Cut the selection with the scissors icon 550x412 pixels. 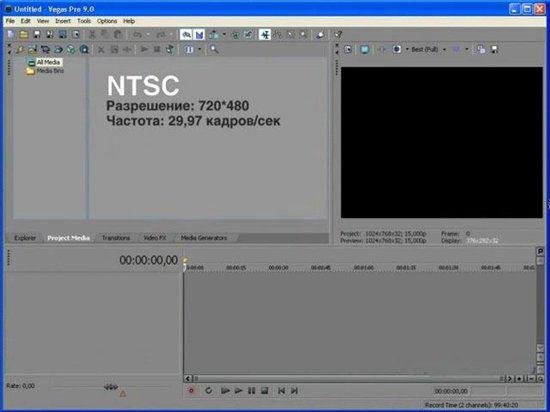pyautogui.click(x=92, y=34)
